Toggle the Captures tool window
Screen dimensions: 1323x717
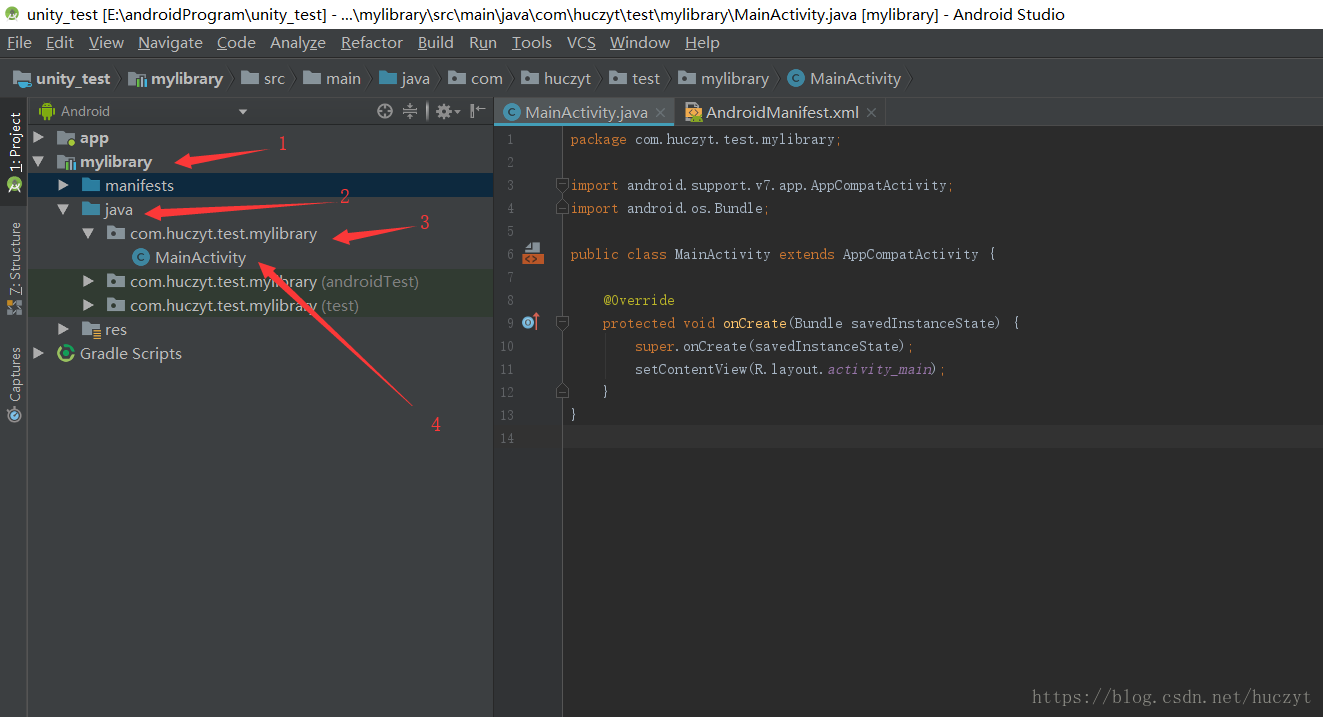coord(14,384)
